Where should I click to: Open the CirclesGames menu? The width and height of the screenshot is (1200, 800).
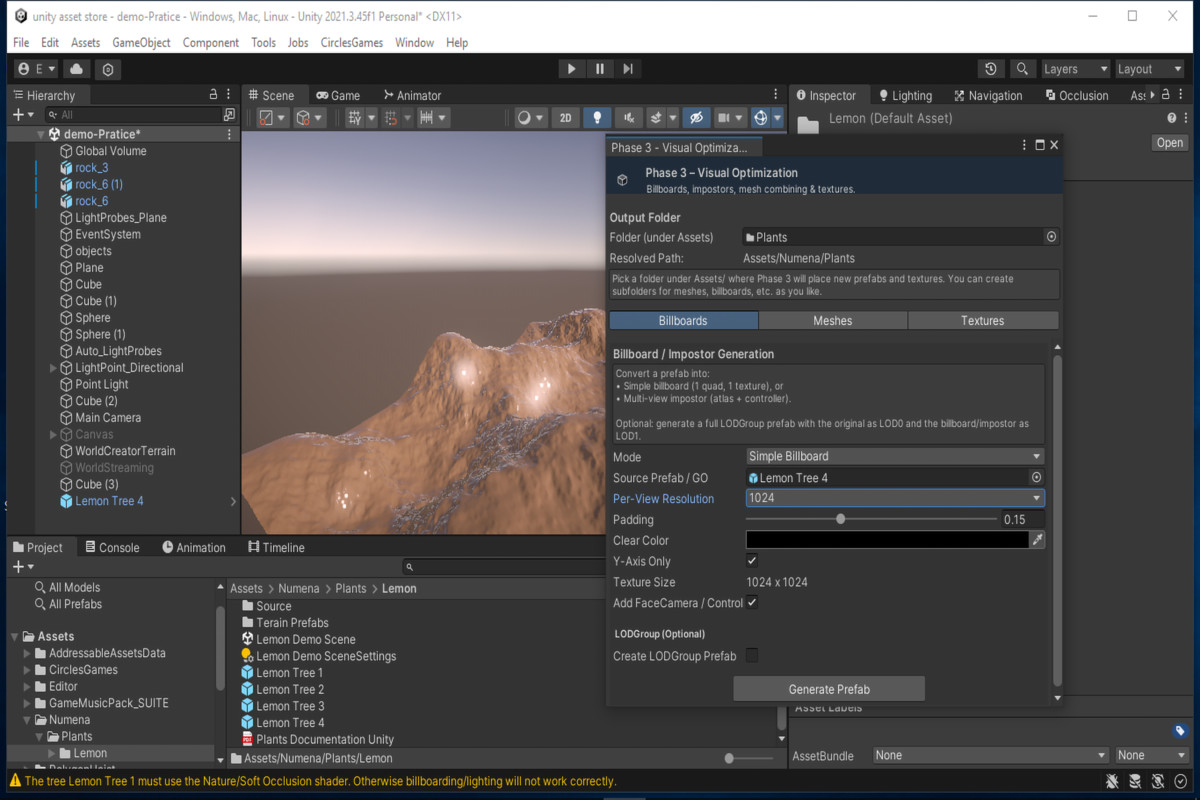pos(351,42)
